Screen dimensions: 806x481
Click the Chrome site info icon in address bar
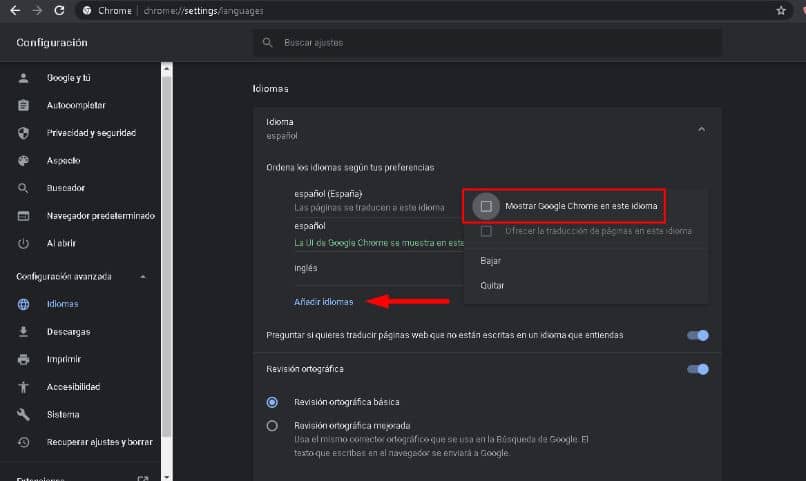click(x=87, y=10)
